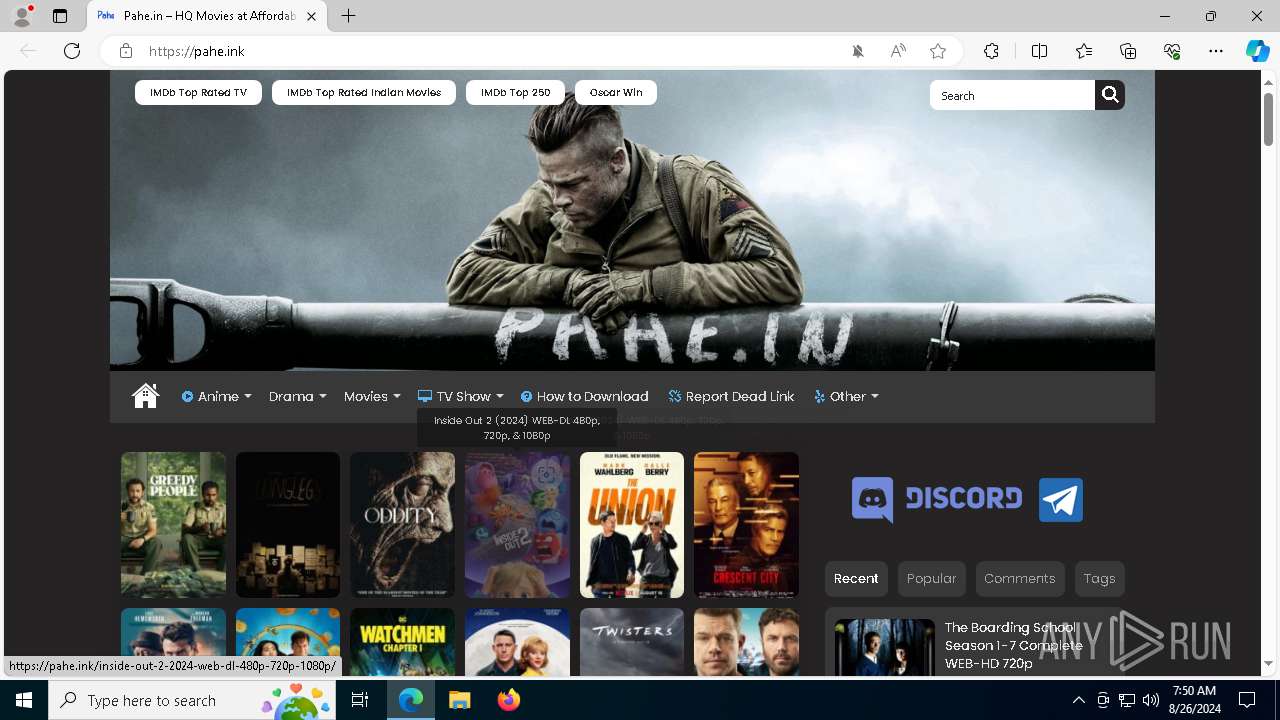1280x720 pixels.
Task: Switch to the Recent tab
Action: pyautogui.click(x=856, y=578)
